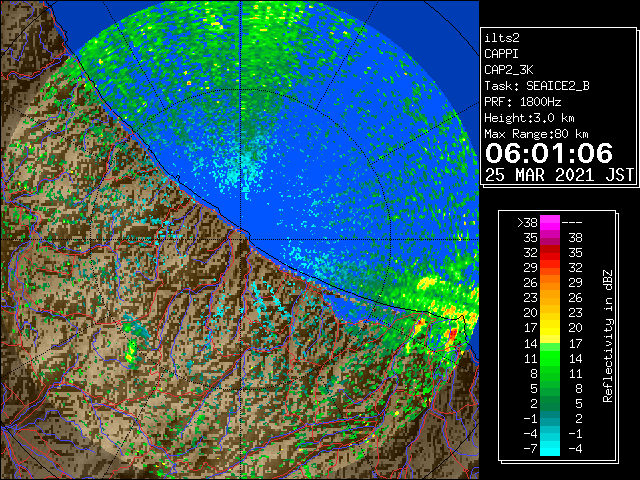
Task: Click the 06:01:06 timestamp text
Action: pos(549,153)
